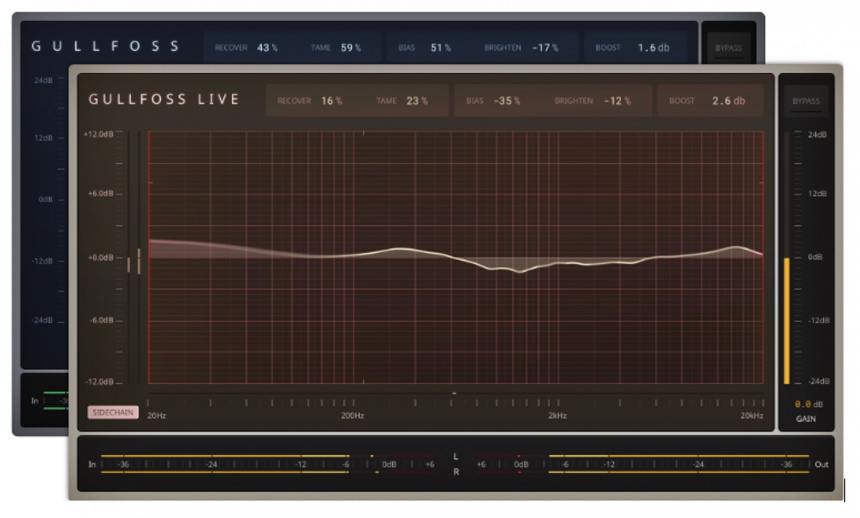This screenshot has height=518, width=860.
Task: Click the right frequency range limit at 20kHz
Action: (x=763, y=258)
